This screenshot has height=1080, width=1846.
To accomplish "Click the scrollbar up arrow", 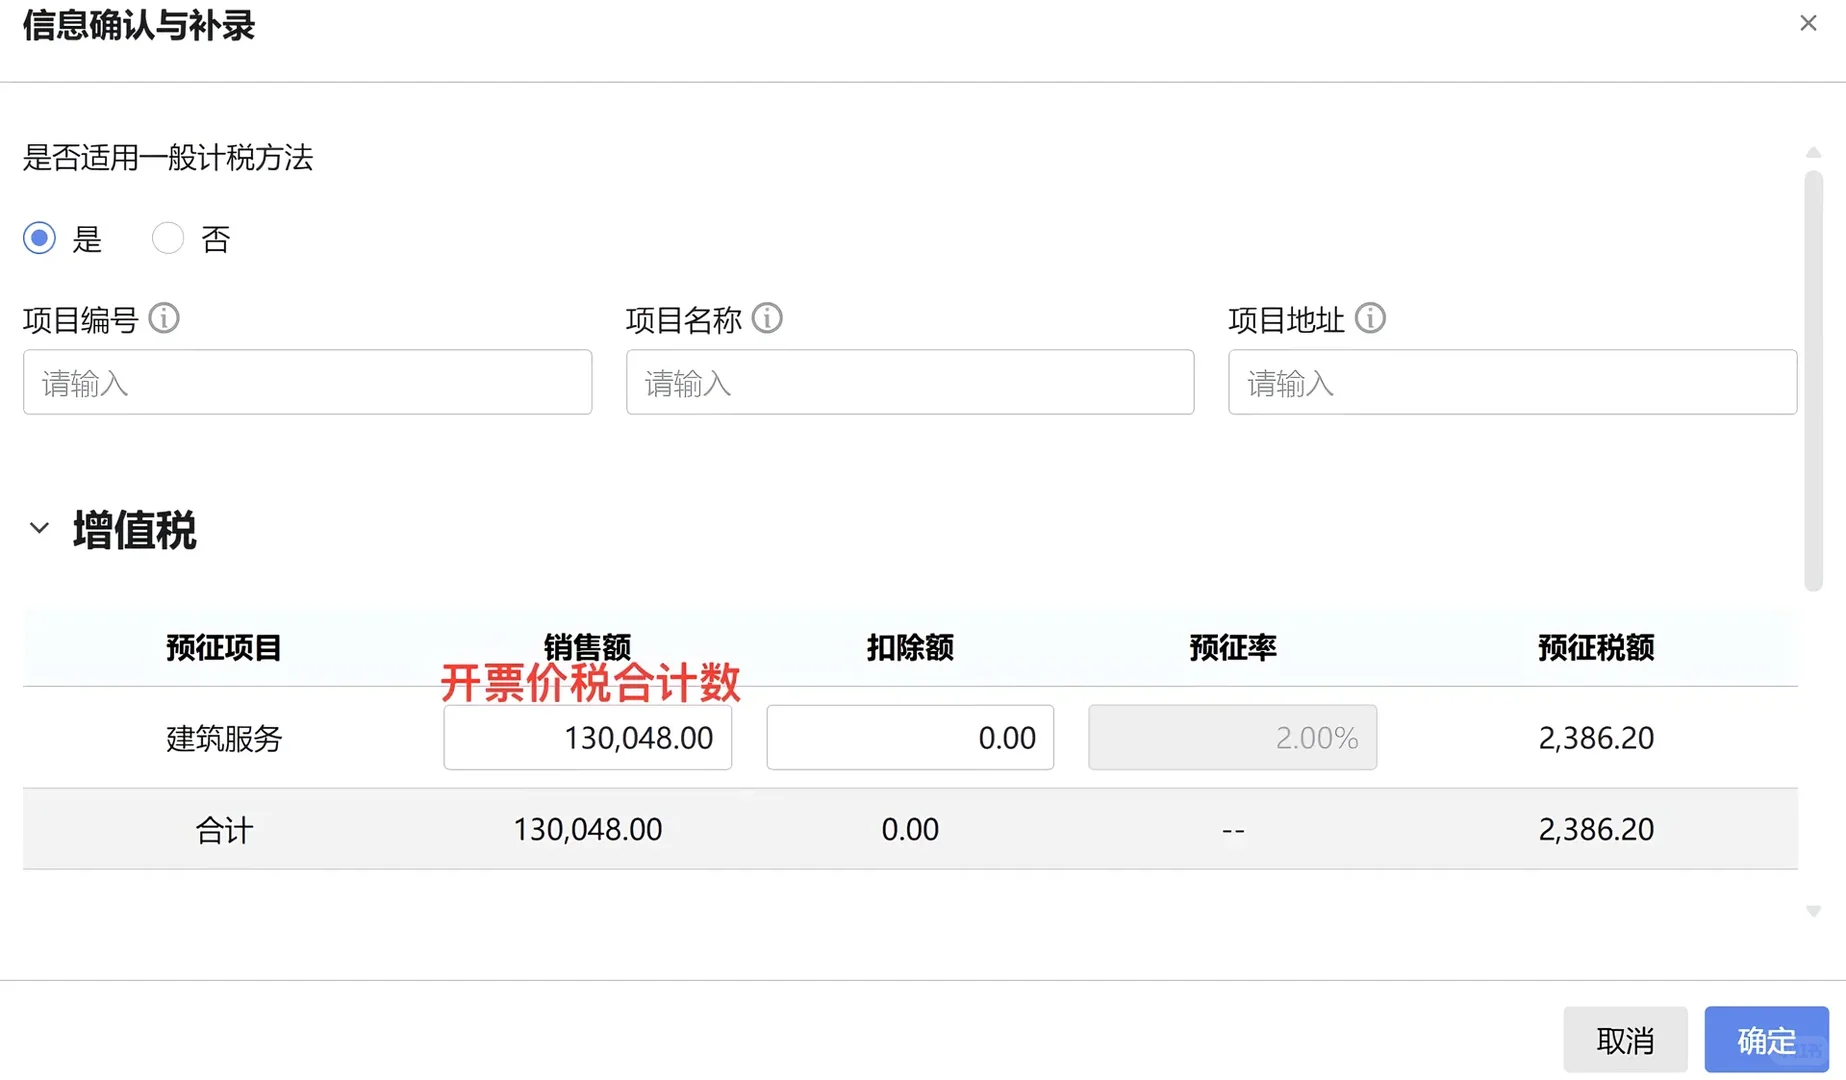I will [1814, 152].
